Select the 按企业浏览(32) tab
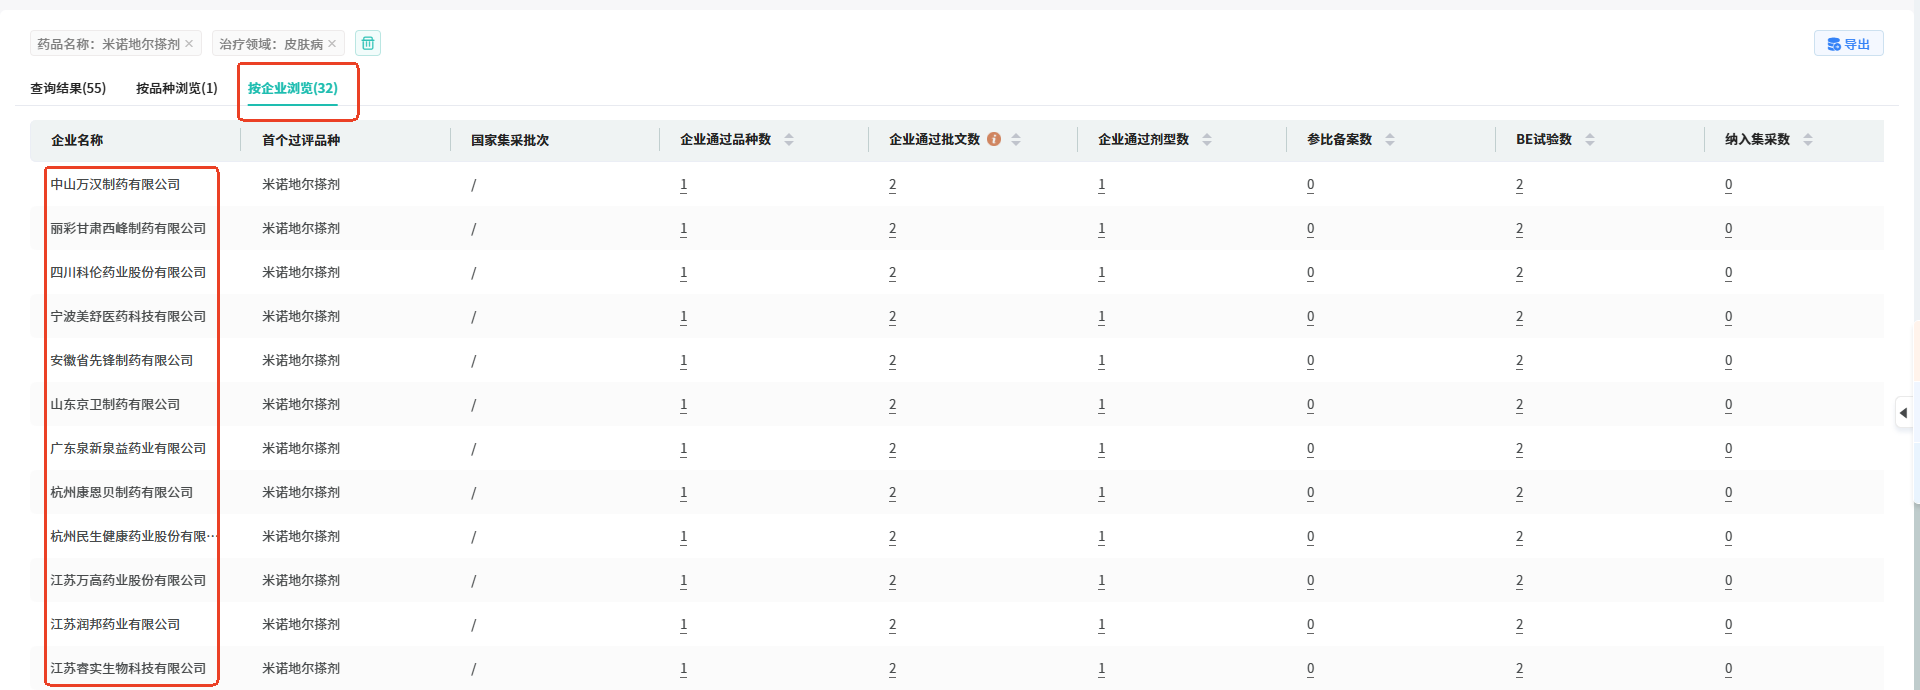This screenshot has width=1920, height=690. point(293,88)
